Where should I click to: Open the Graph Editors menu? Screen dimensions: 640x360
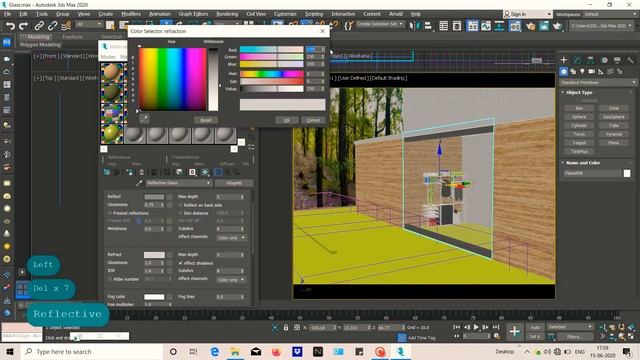(193, 14)
